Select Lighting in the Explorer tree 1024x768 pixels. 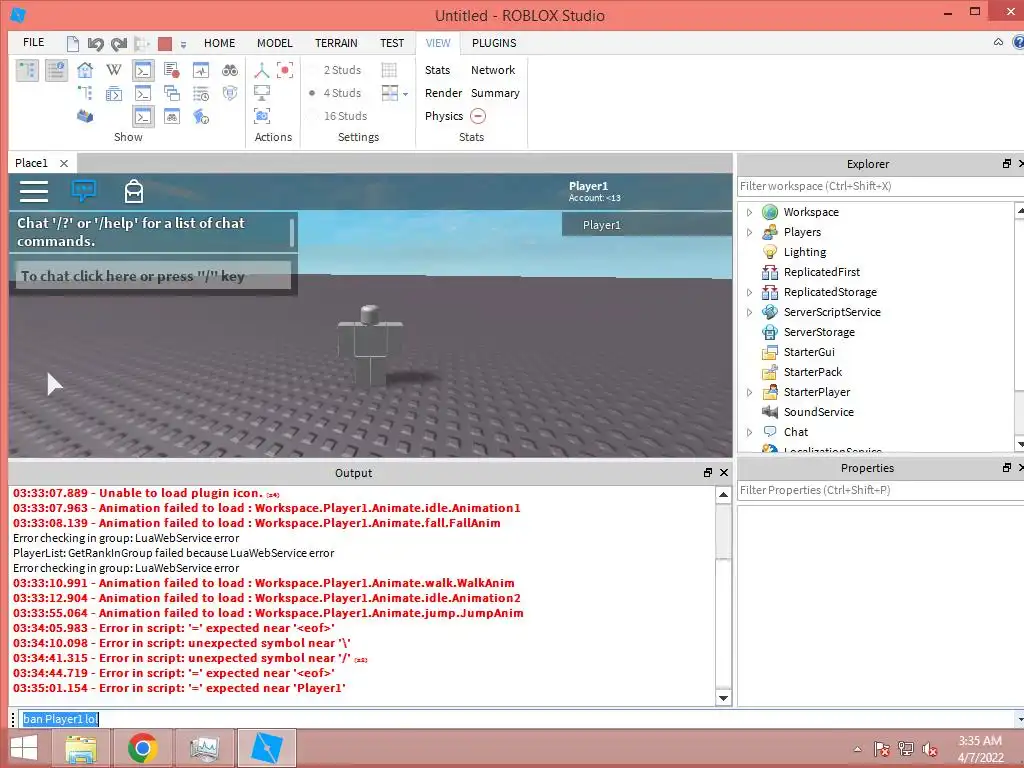(805, 252)
